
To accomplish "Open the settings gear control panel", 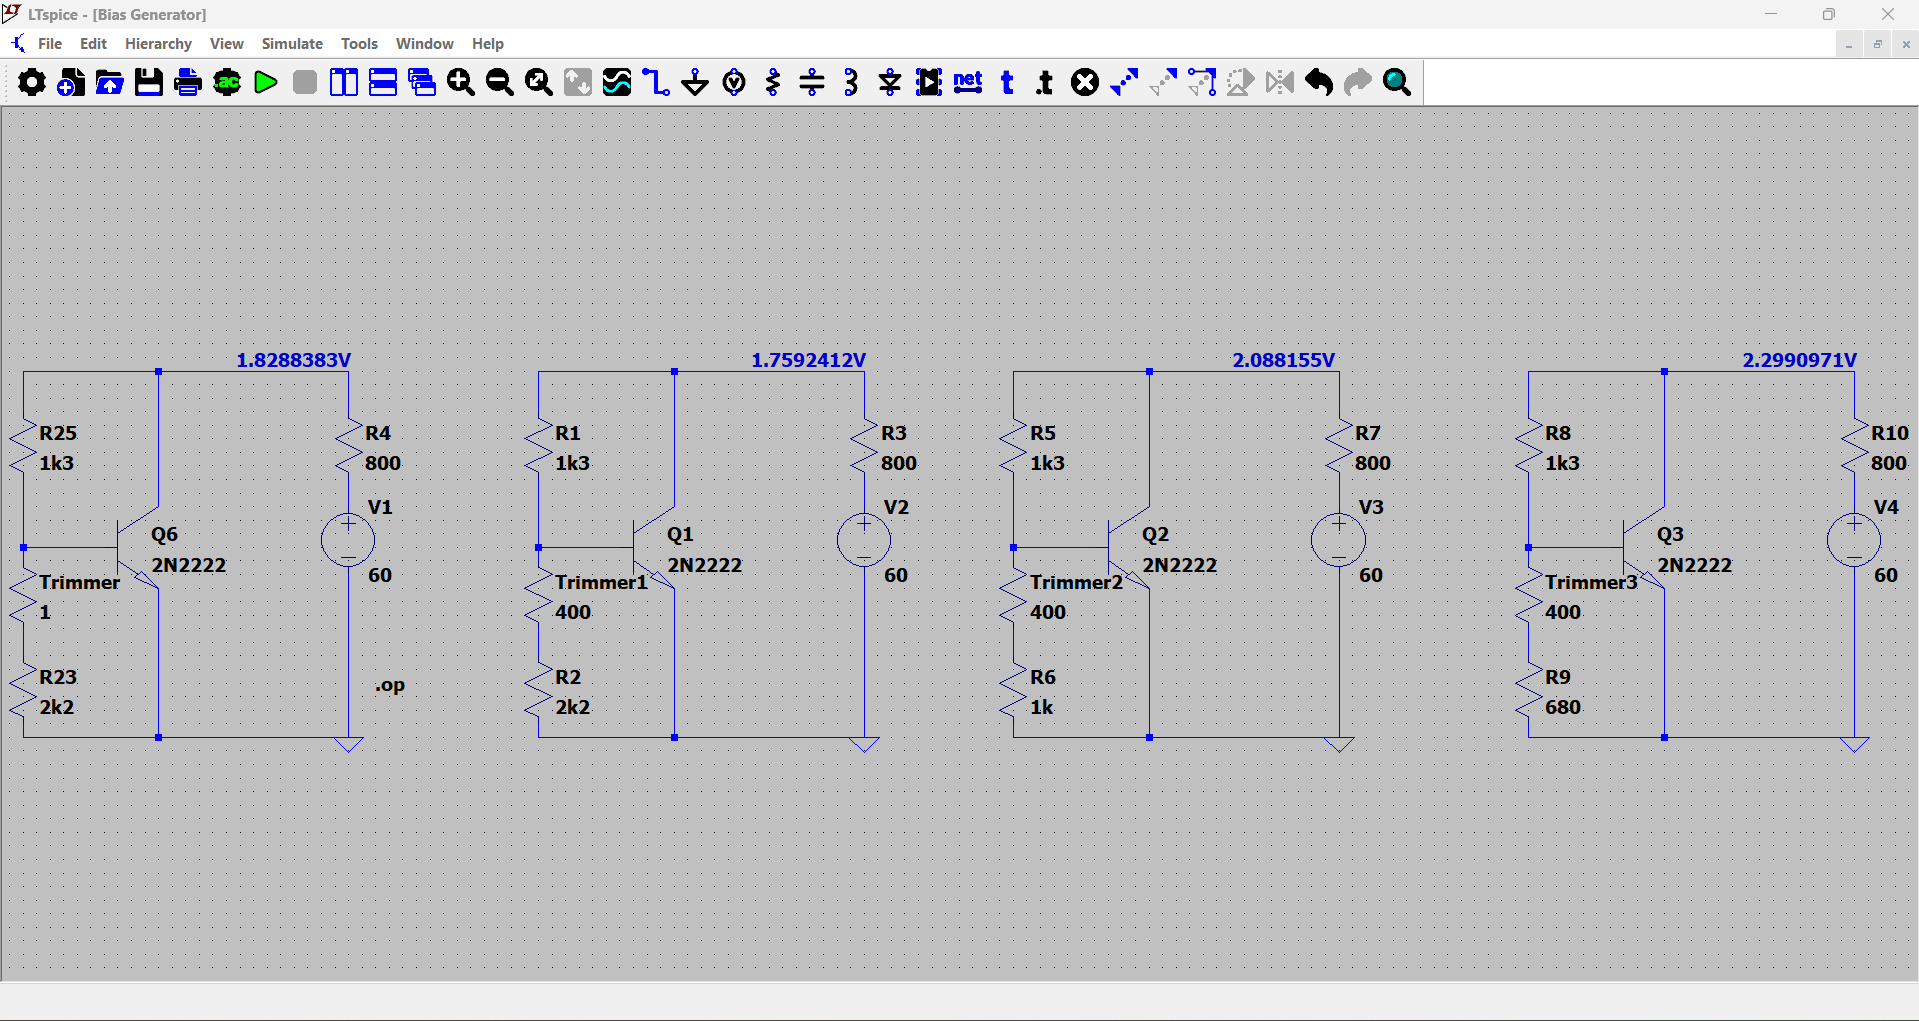I will (x=32, y=82).
